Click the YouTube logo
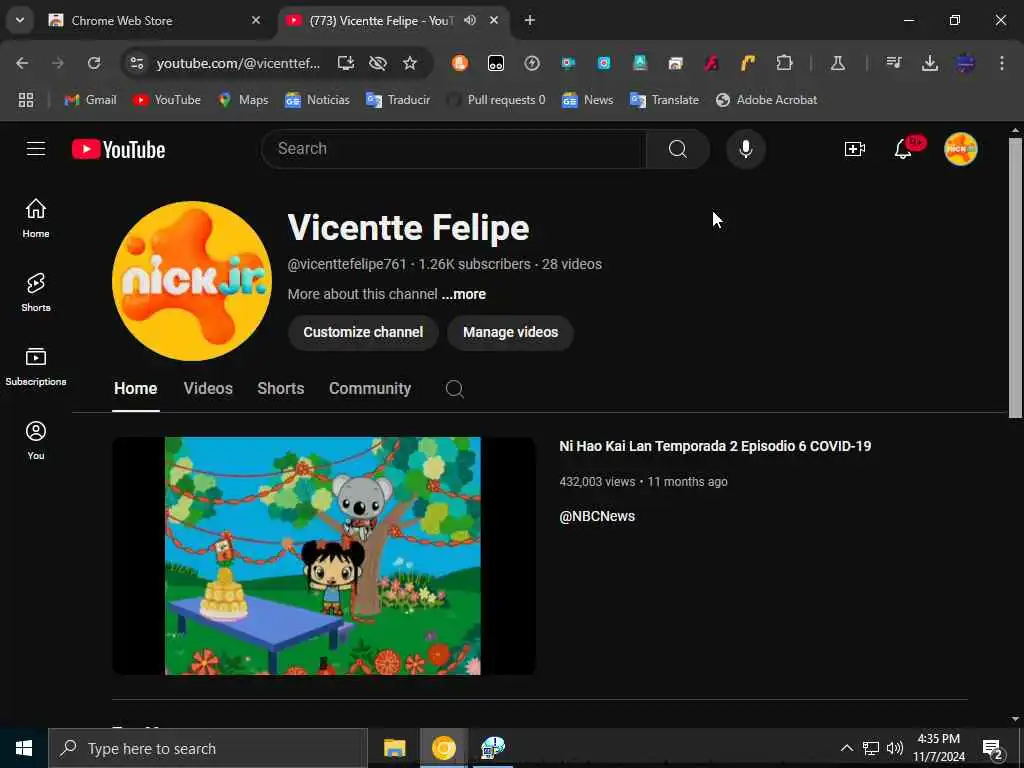The width and height of the screenshot is (1024, 768). point(118,149)
